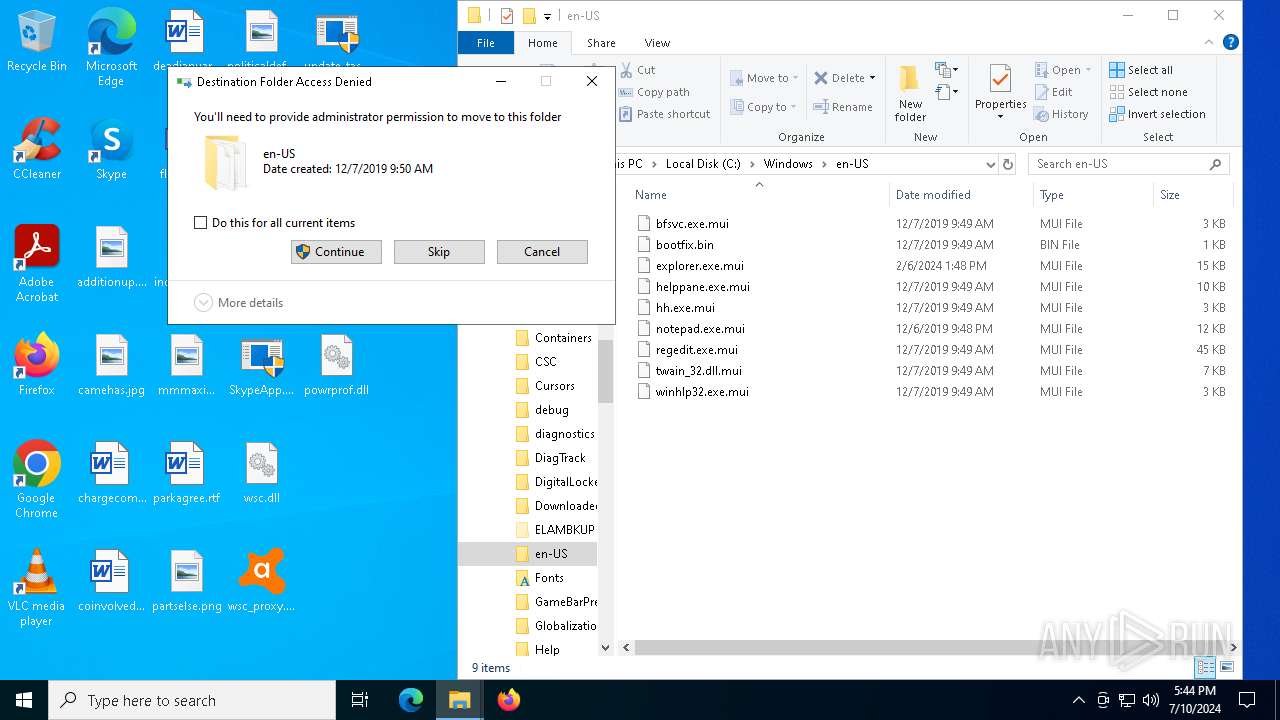Select wsc_proxy Avast icon on desktop
The width and height of the screenshot is (1280, 720).
click(261, 581)
